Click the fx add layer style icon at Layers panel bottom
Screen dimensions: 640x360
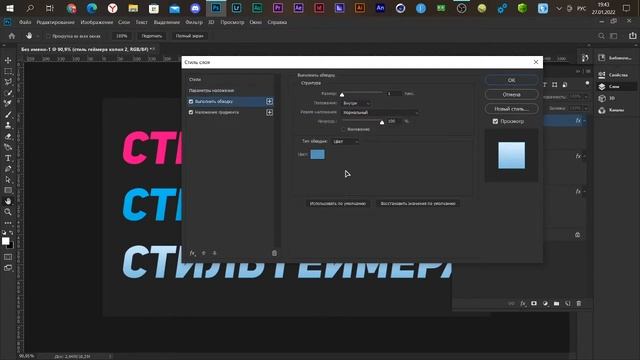pos(523,303)
